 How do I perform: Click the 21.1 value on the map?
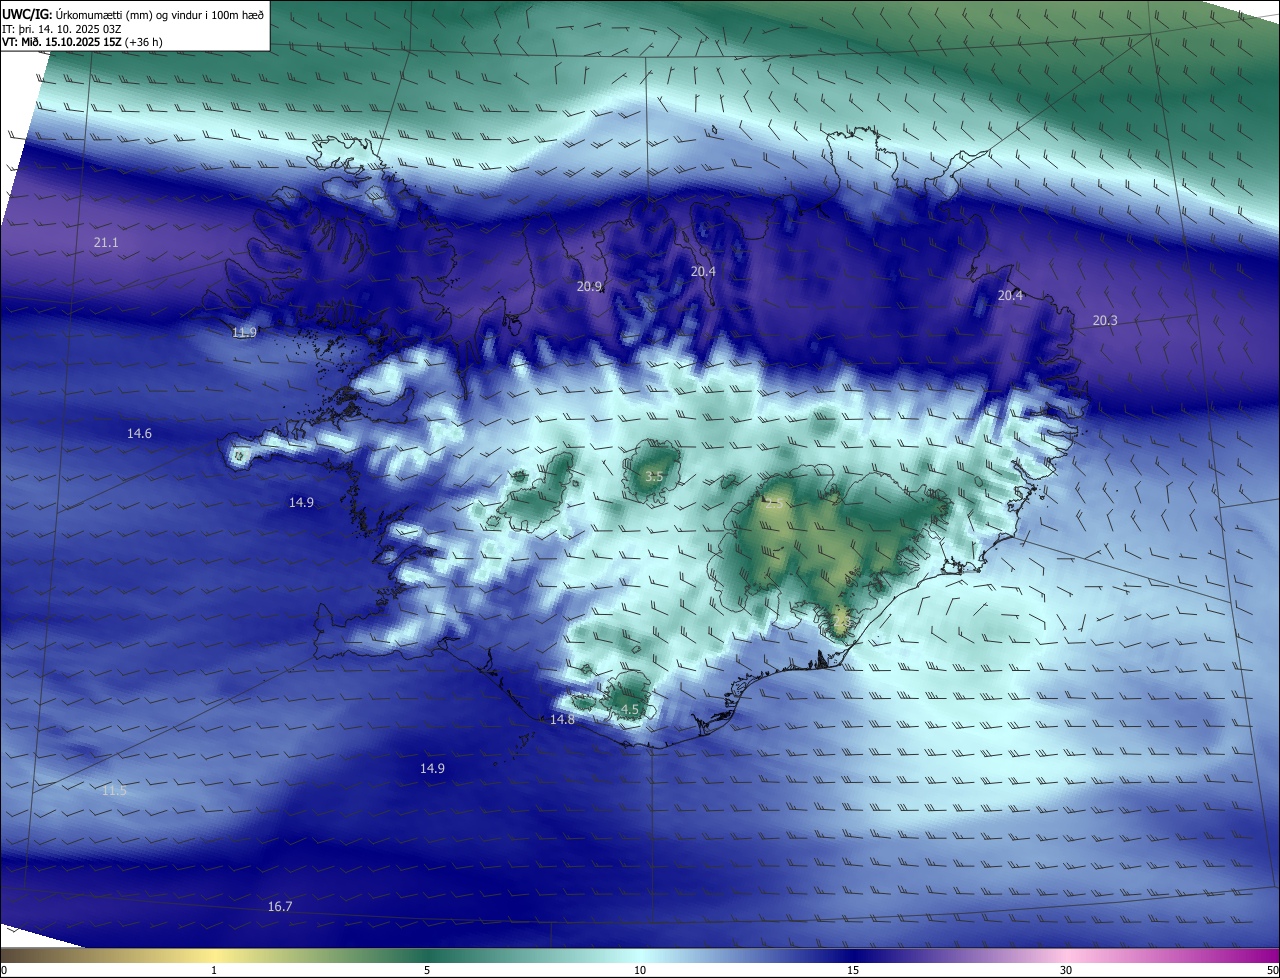106,243
